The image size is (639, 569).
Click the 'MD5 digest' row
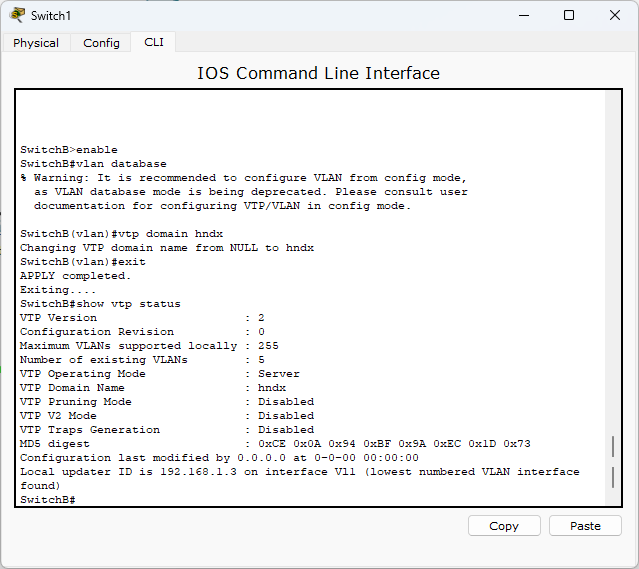(x=275, y=444)
